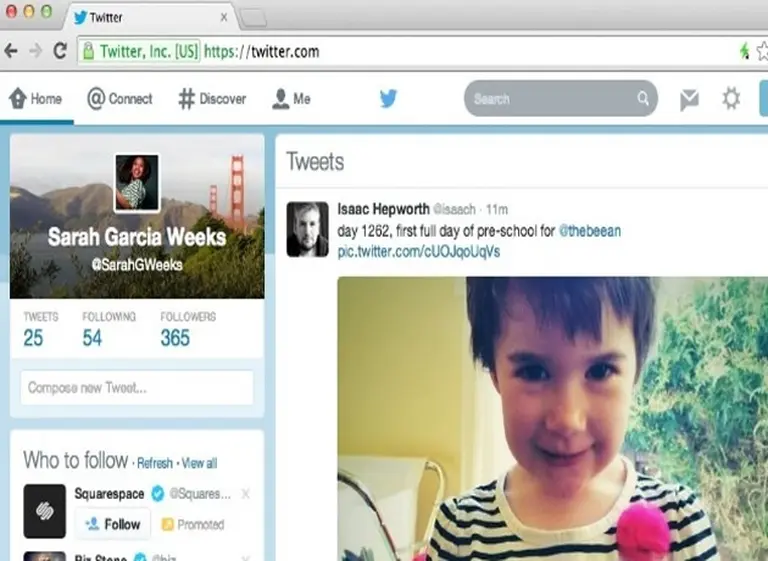View the 365 followers count
Viewport: 768px width, 561px height.
coord(175,338)
